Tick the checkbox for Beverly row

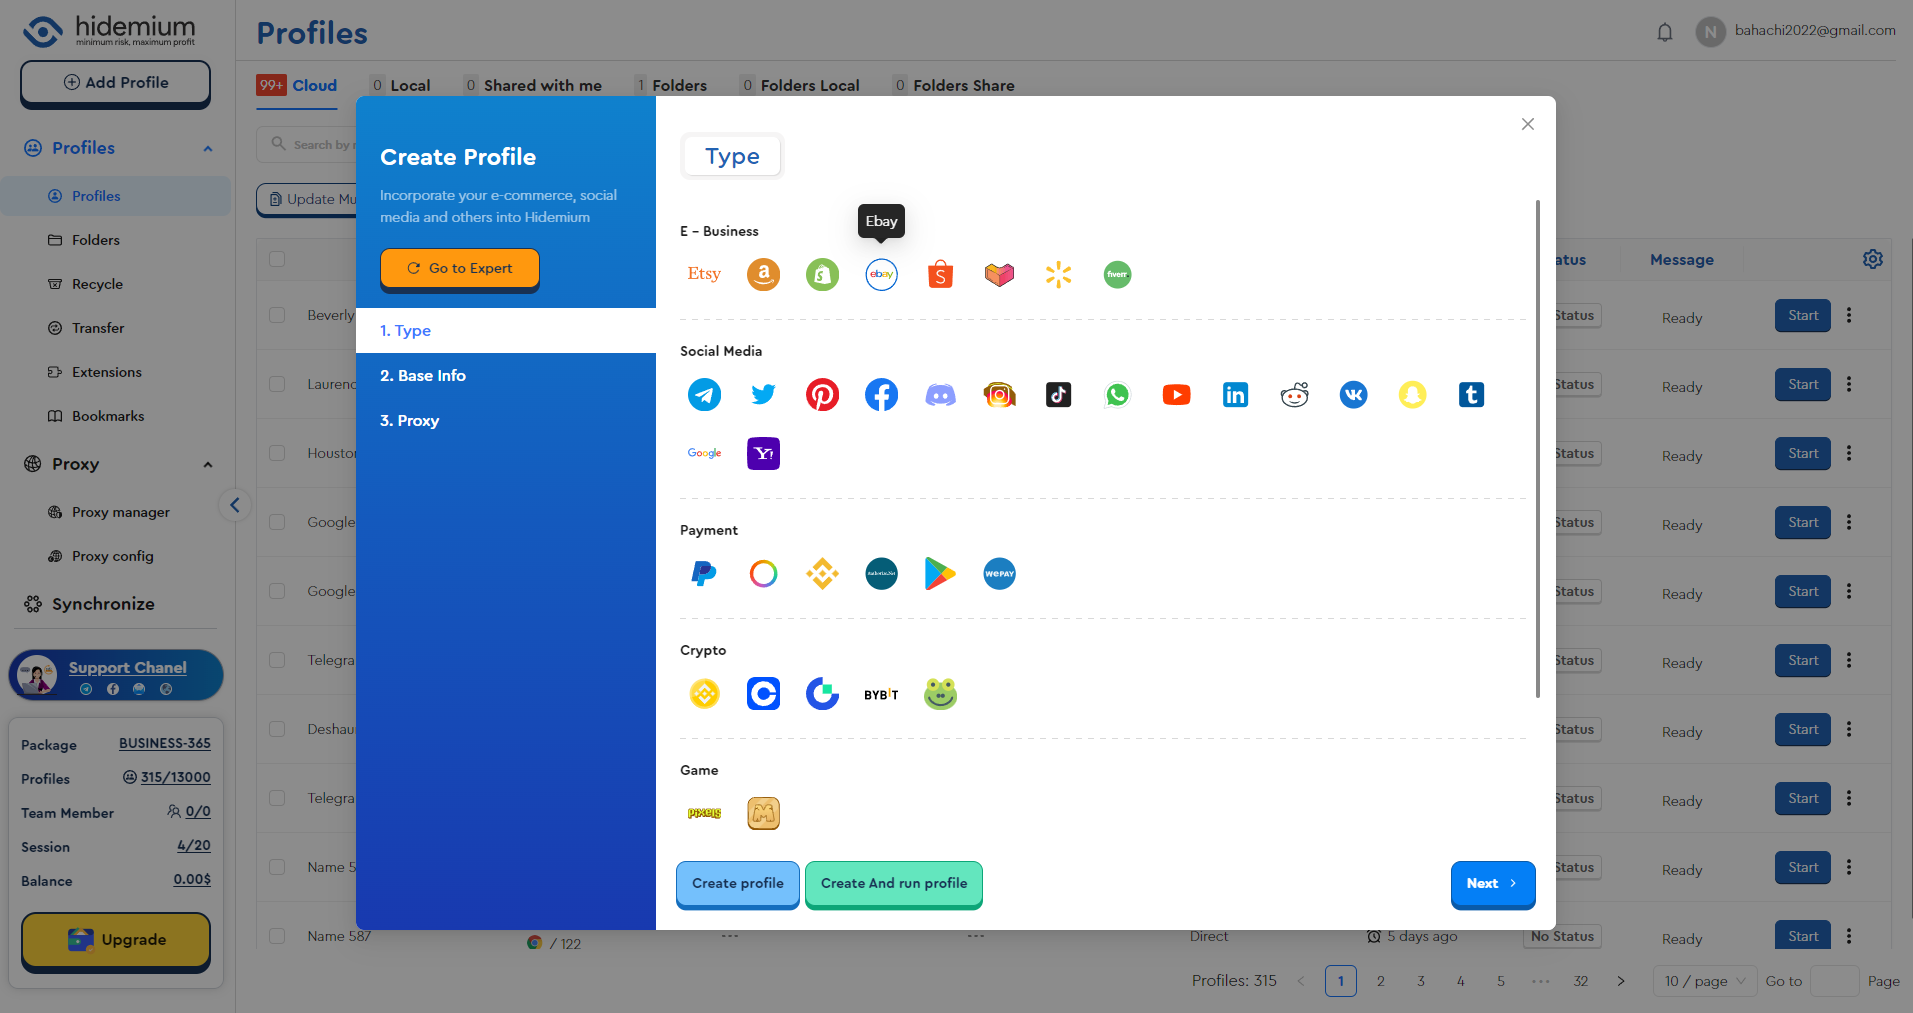[277, 315]
